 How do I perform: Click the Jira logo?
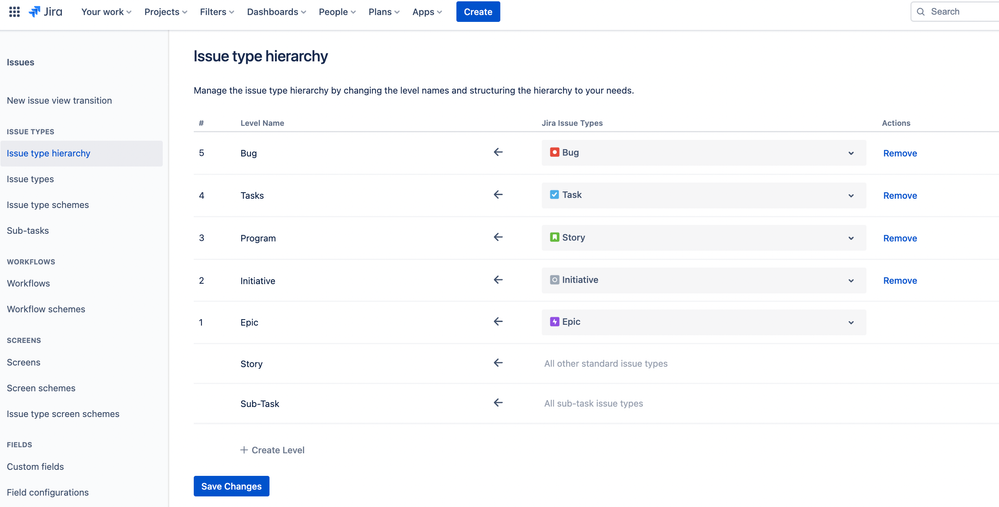pos(46,12)
